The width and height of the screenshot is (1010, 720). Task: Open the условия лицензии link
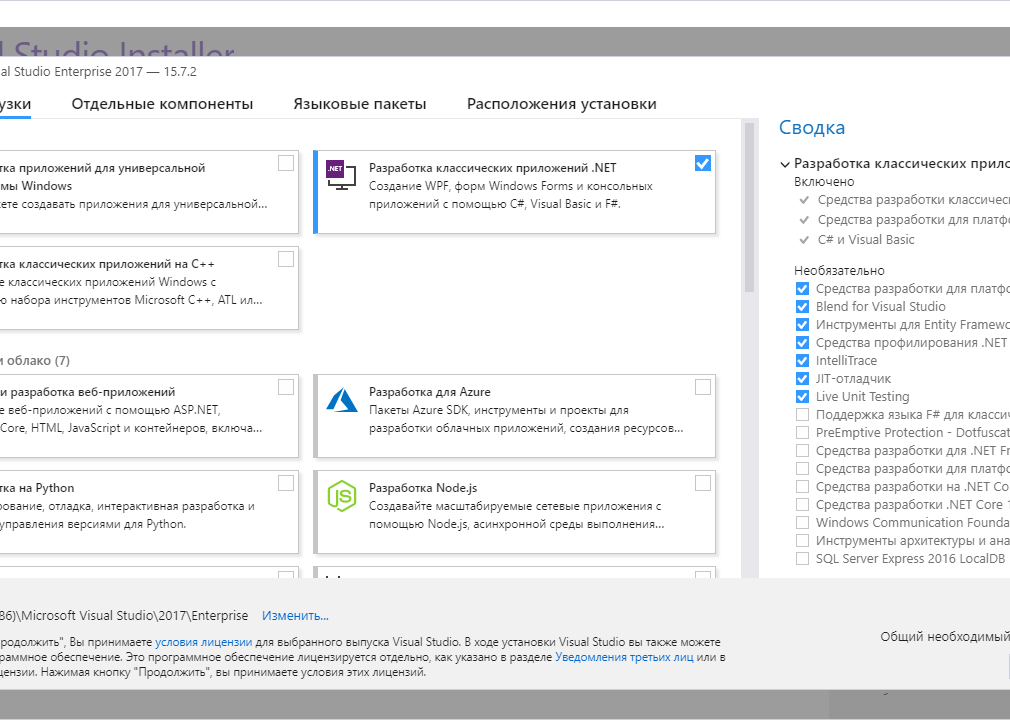(204, 642)
